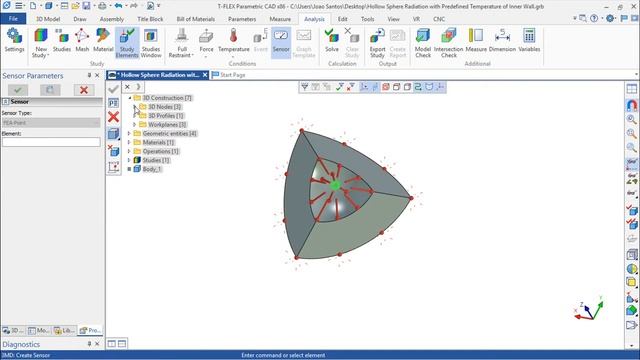This screenshot has width=640, height=360.
Task: Switch to the 3D Model ribbon tab
Action: click(x=48, y=19)
